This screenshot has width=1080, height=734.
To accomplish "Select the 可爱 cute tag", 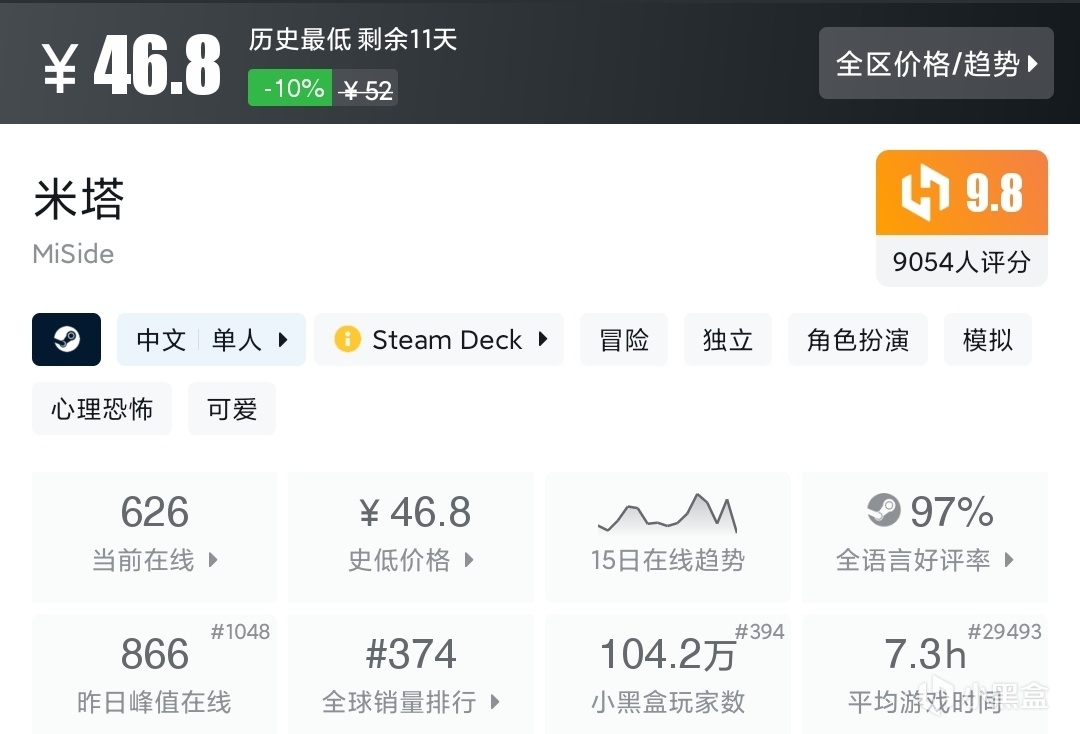I will tap(232, 409).
